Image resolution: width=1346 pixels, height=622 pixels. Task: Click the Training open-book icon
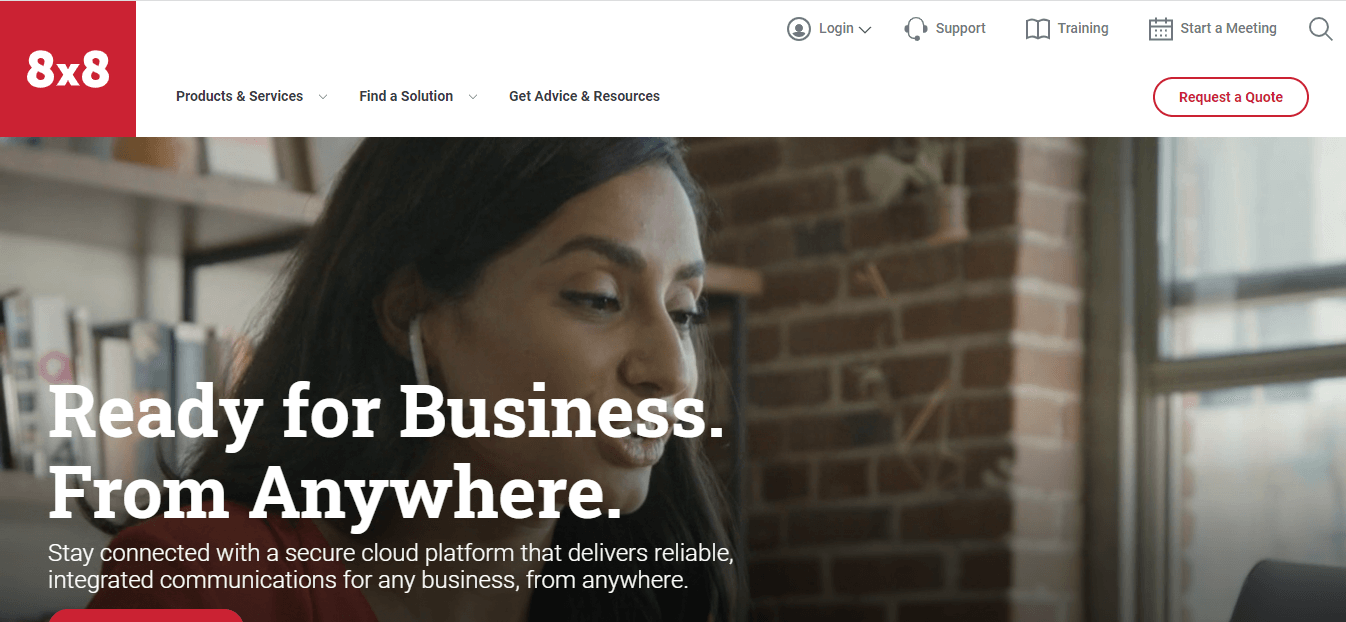[x=1036, y=28]
